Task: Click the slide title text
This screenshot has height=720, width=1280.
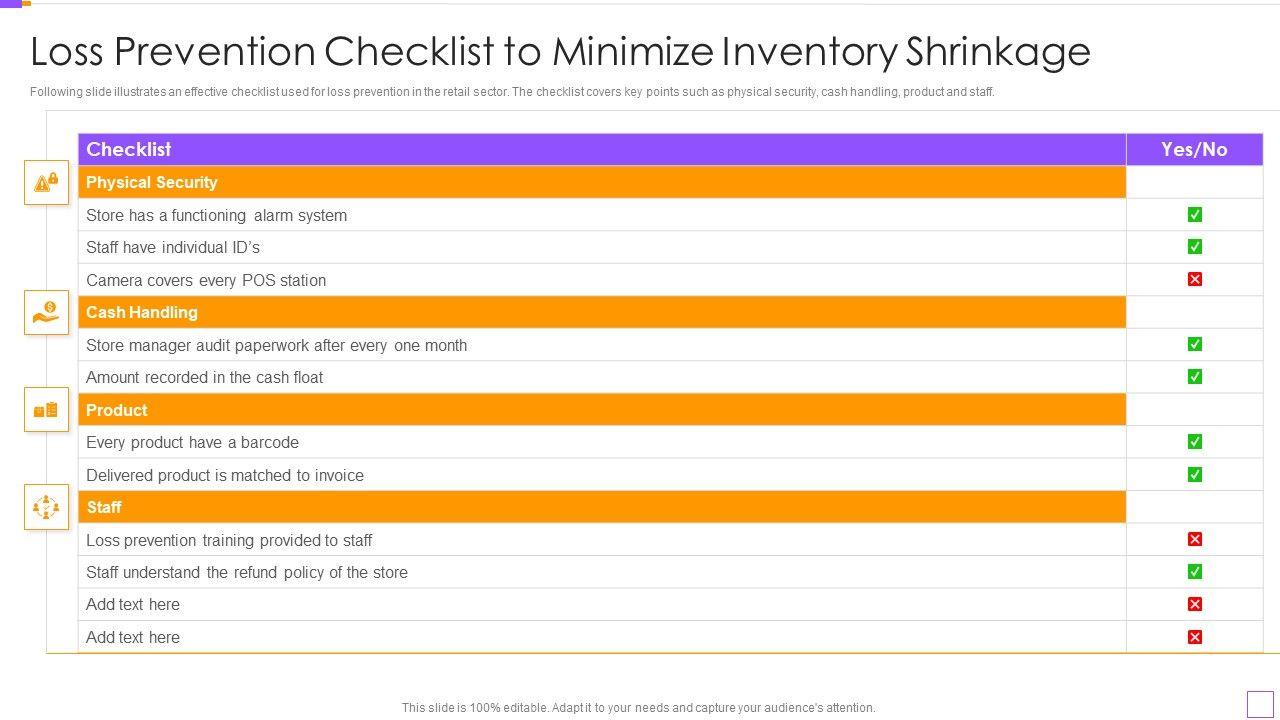Action: tap(560, 51)
